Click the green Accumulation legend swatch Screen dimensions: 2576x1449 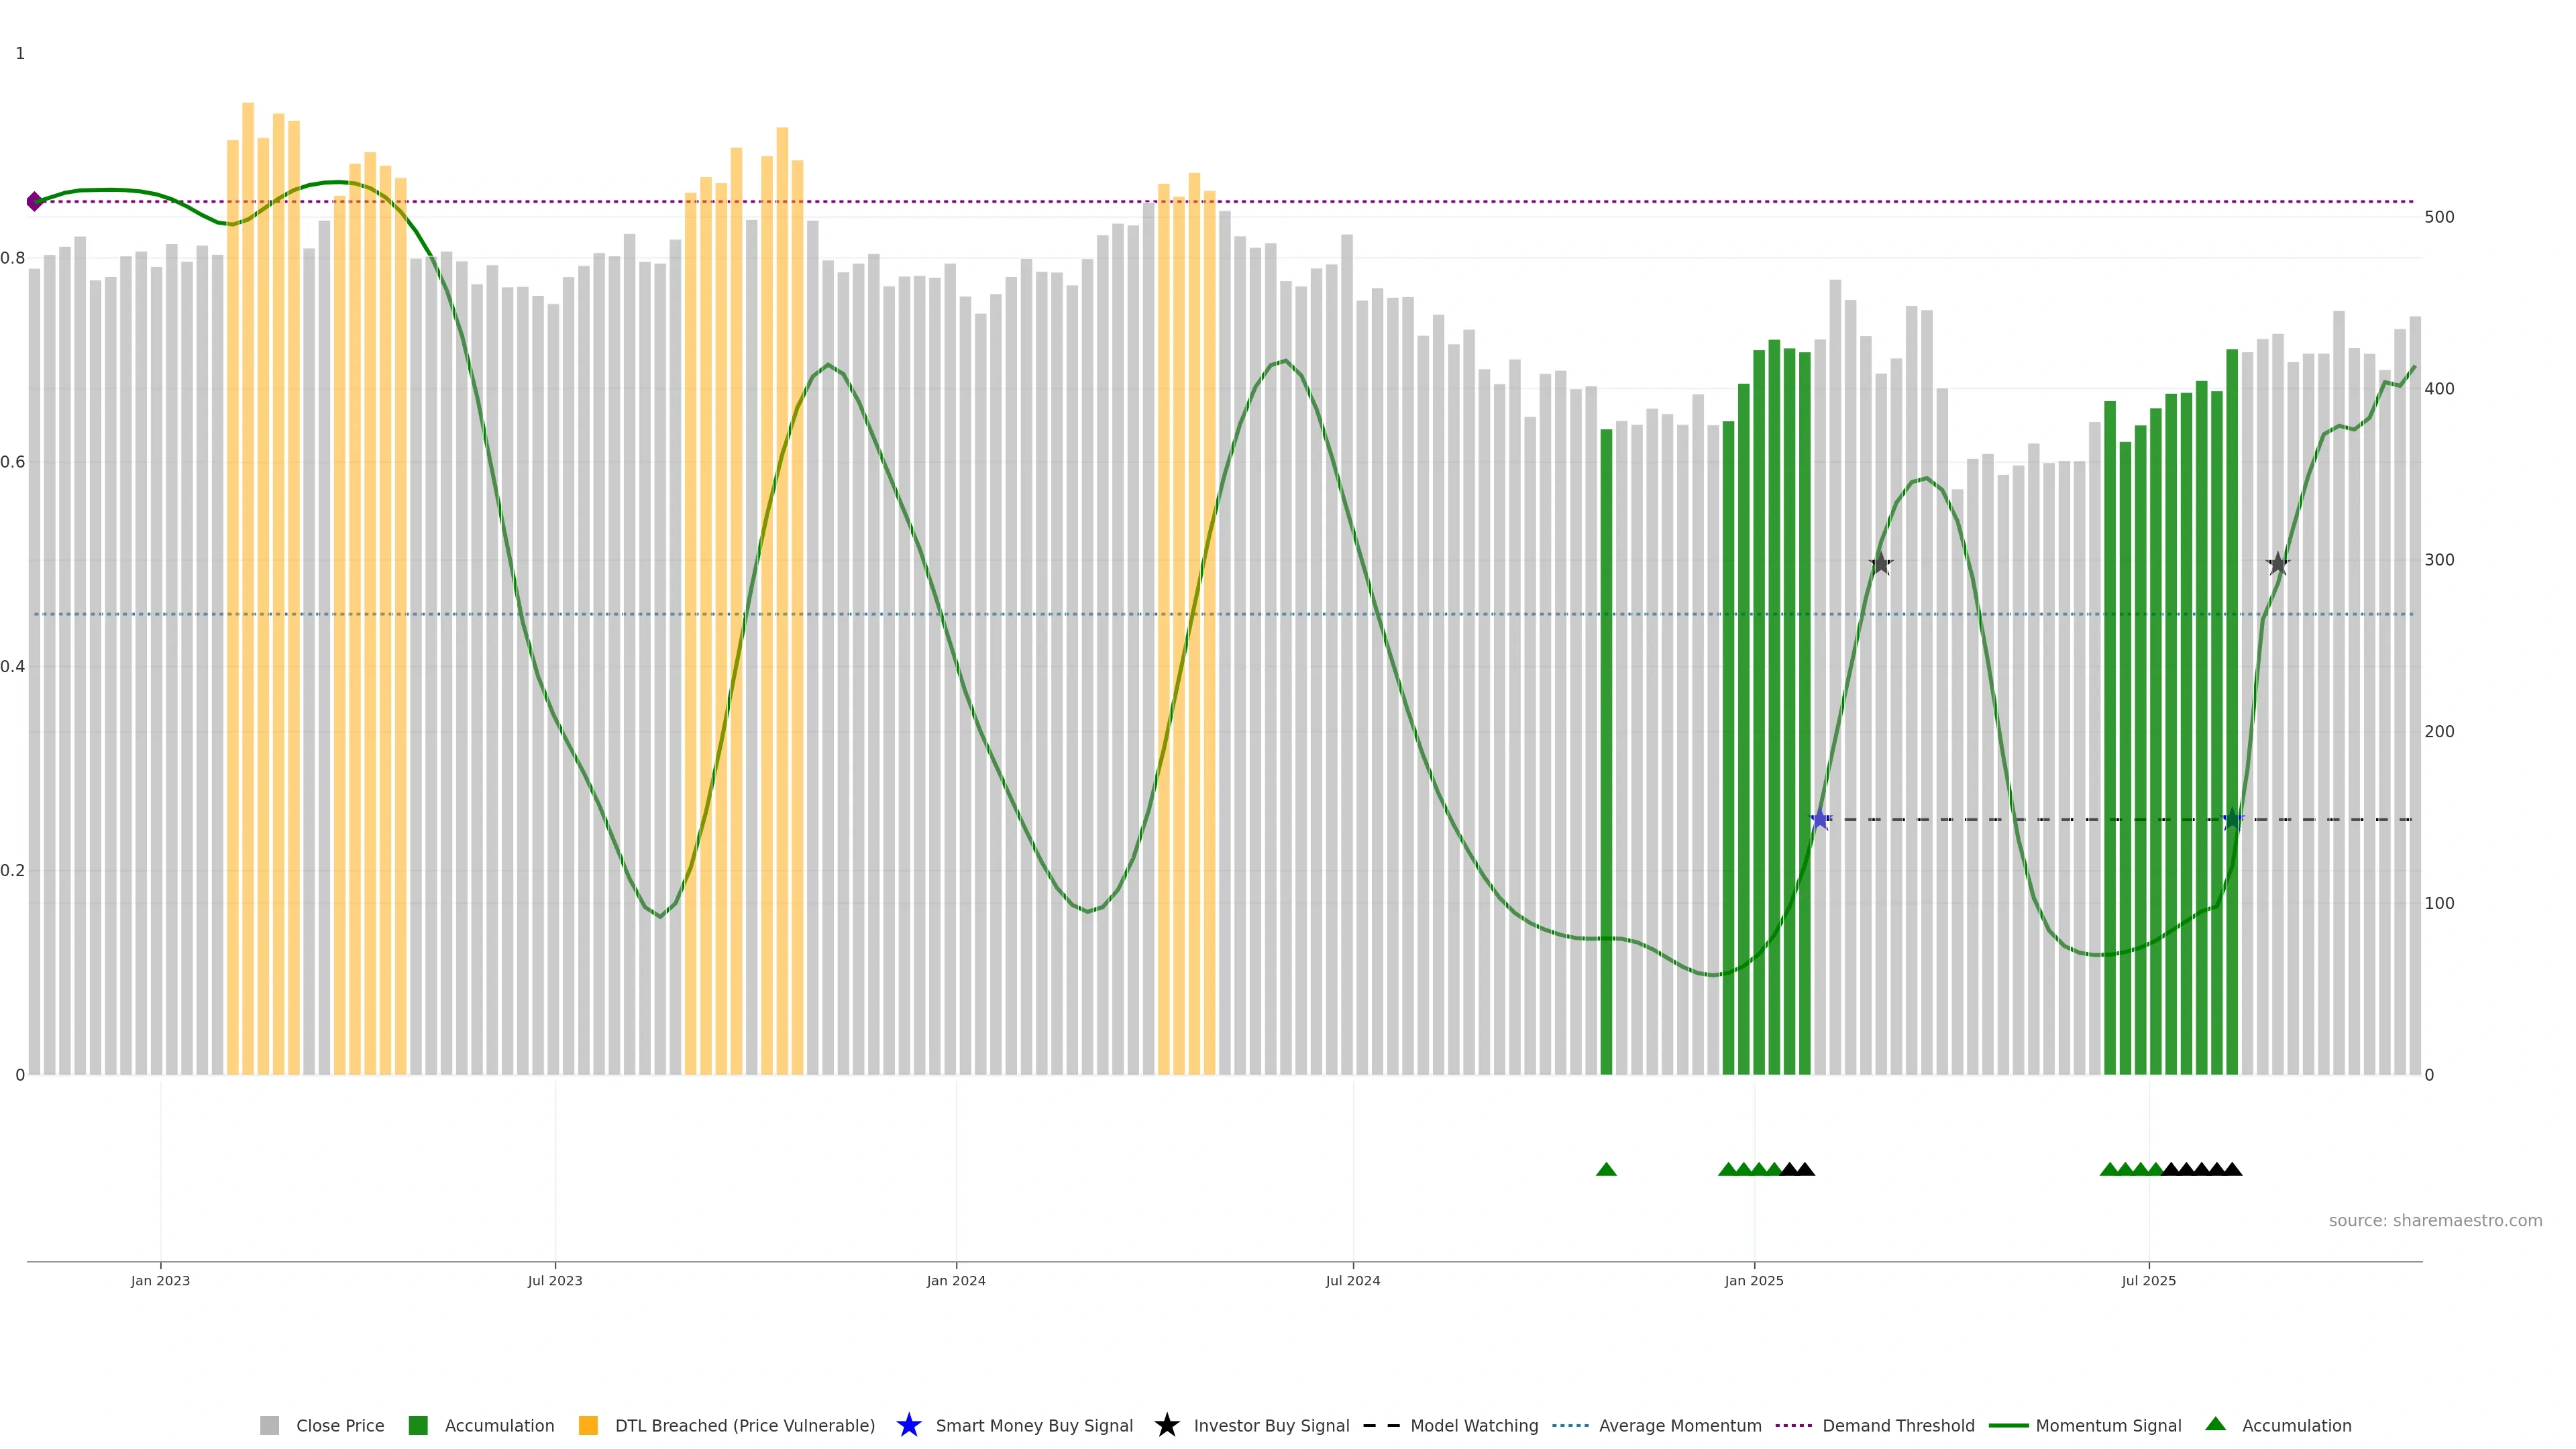pyautogui.click(x=418, y=1425)
